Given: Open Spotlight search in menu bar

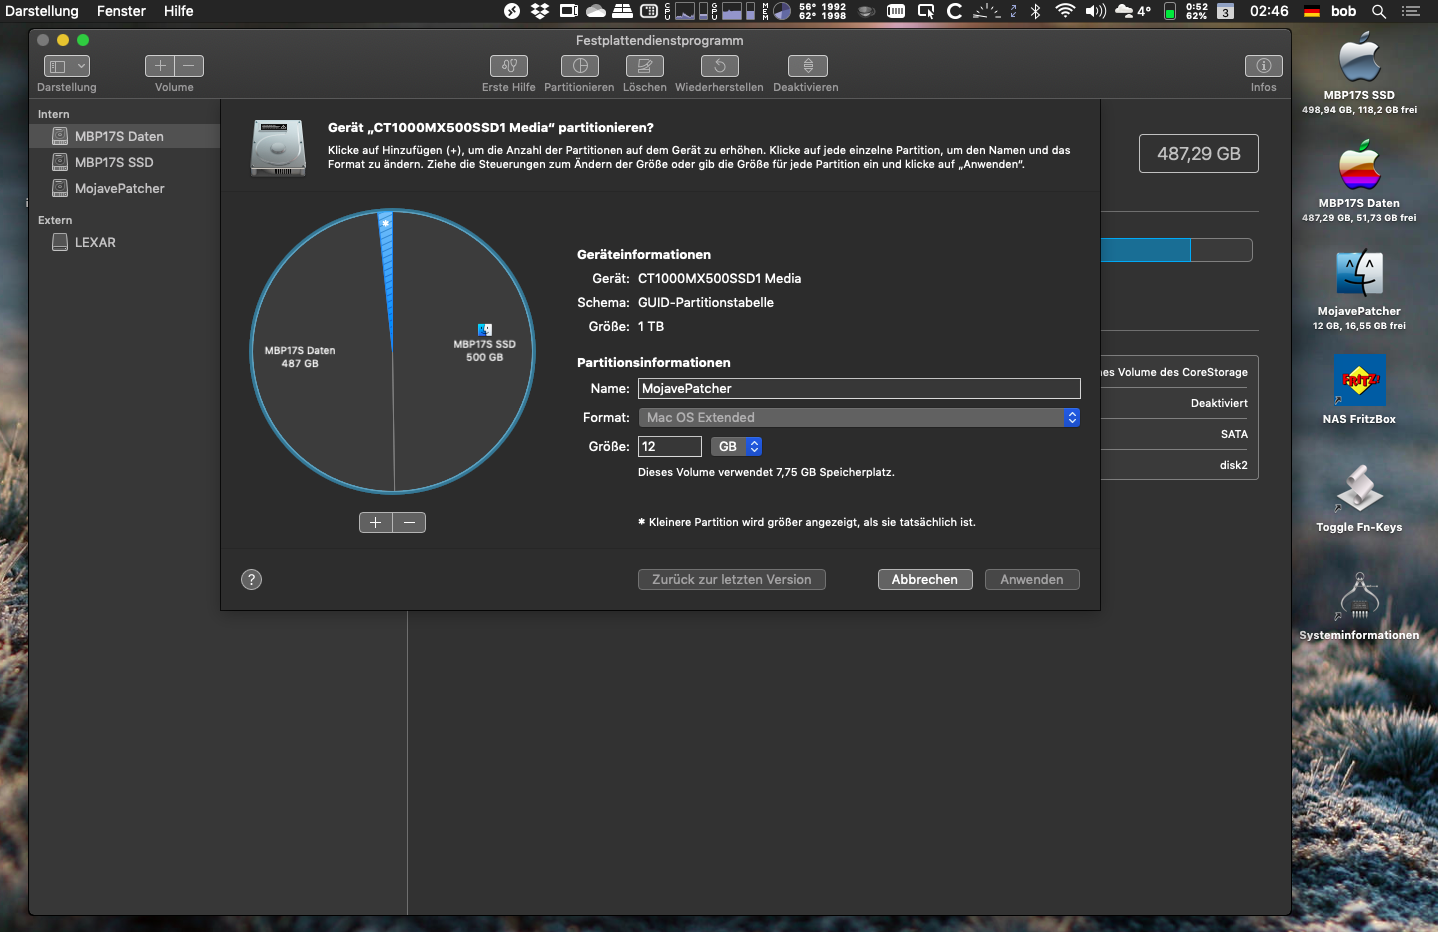Looking at the screenshot, I should [1379, 11].
